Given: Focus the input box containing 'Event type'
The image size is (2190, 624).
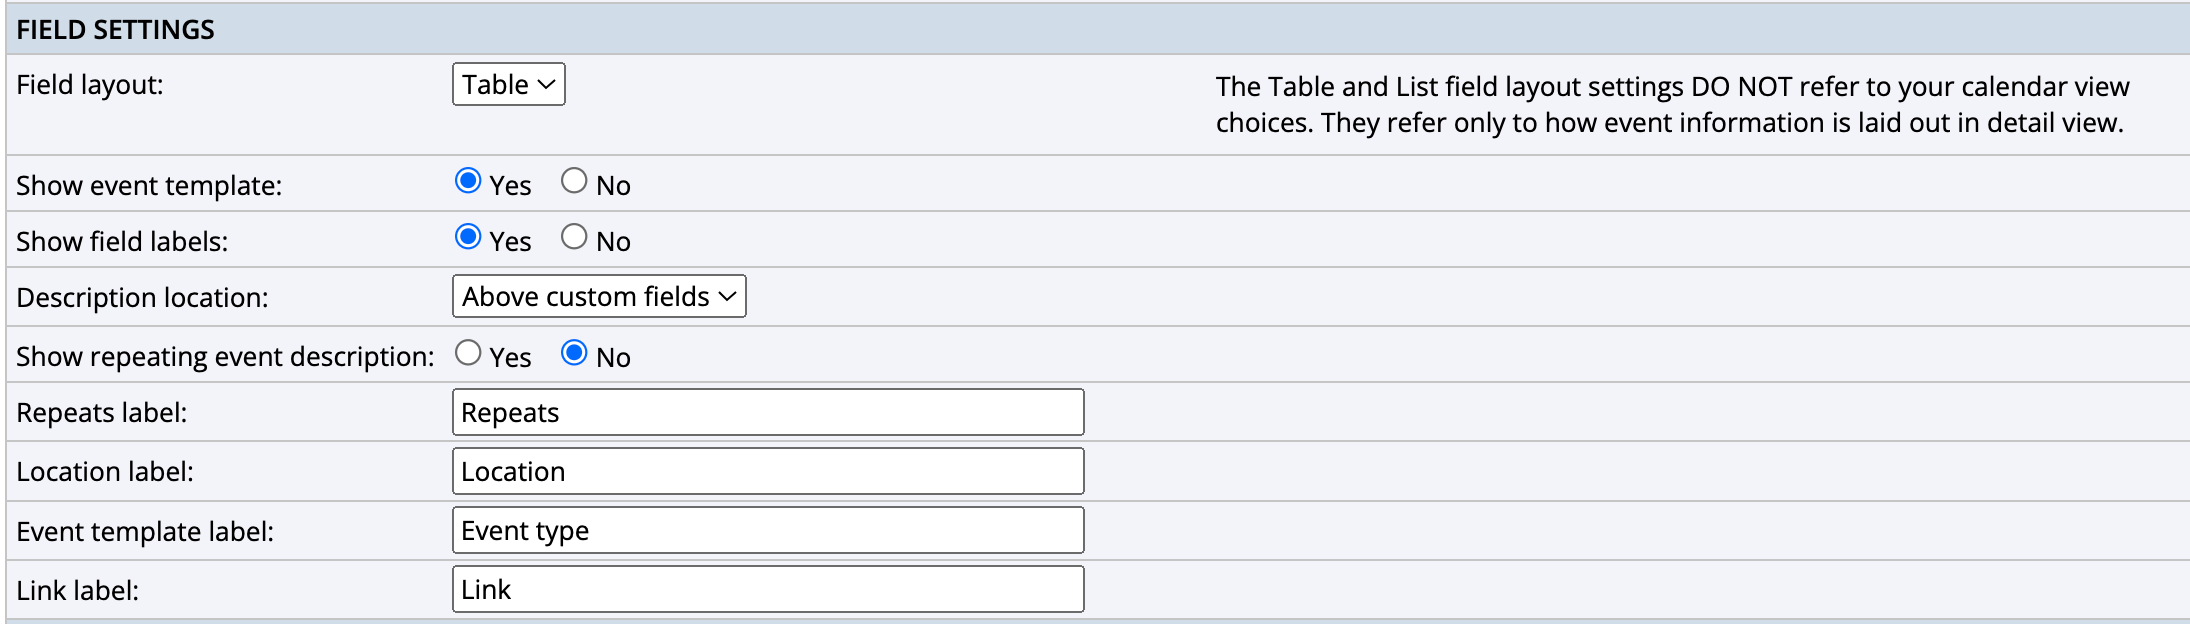Looking at the screenshot, I should click(767, 531).
